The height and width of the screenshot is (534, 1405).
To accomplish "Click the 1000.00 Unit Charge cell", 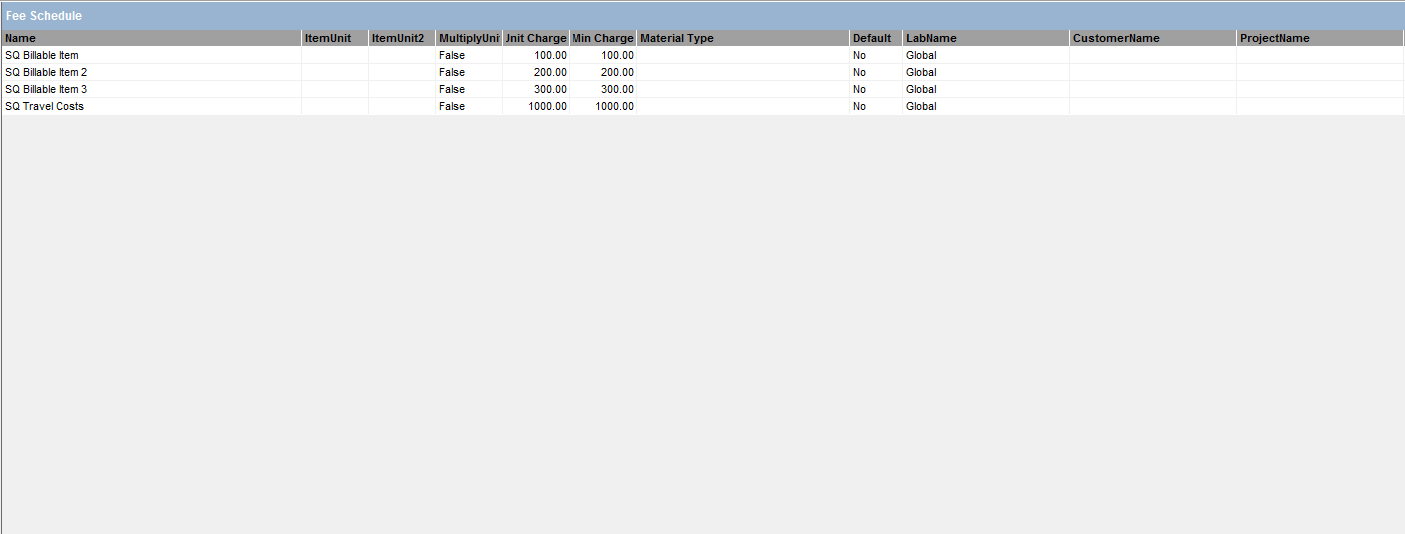I will 547,106.
